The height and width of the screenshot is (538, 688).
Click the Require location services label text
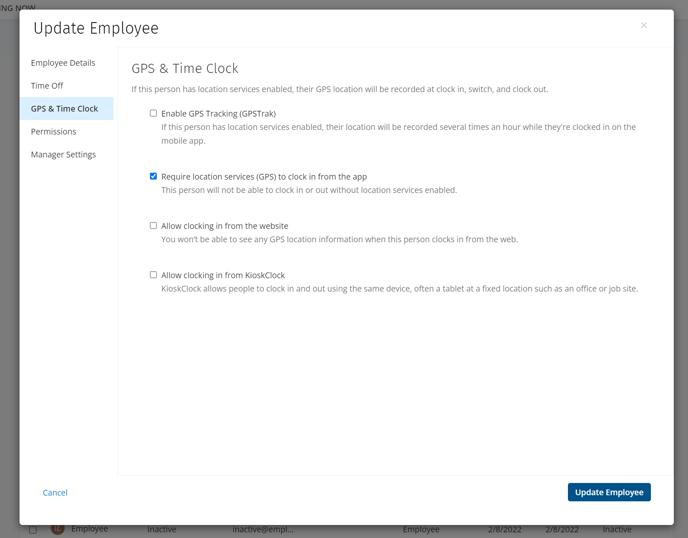click(264, 177)
